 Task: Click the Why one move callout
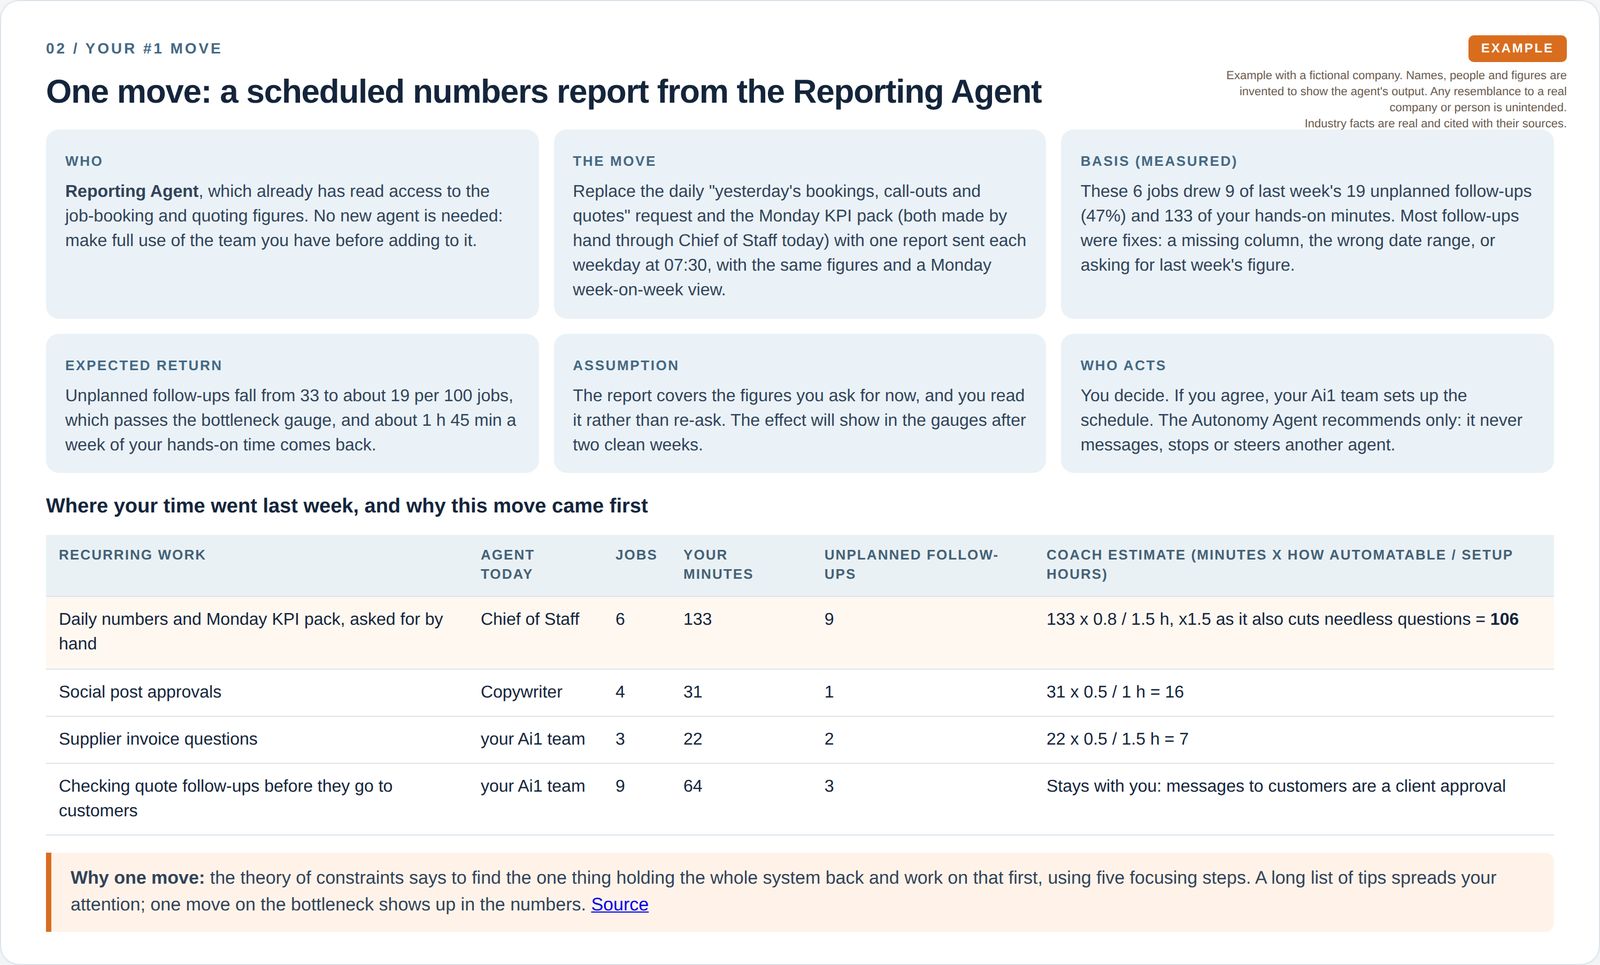click(800, 892)
